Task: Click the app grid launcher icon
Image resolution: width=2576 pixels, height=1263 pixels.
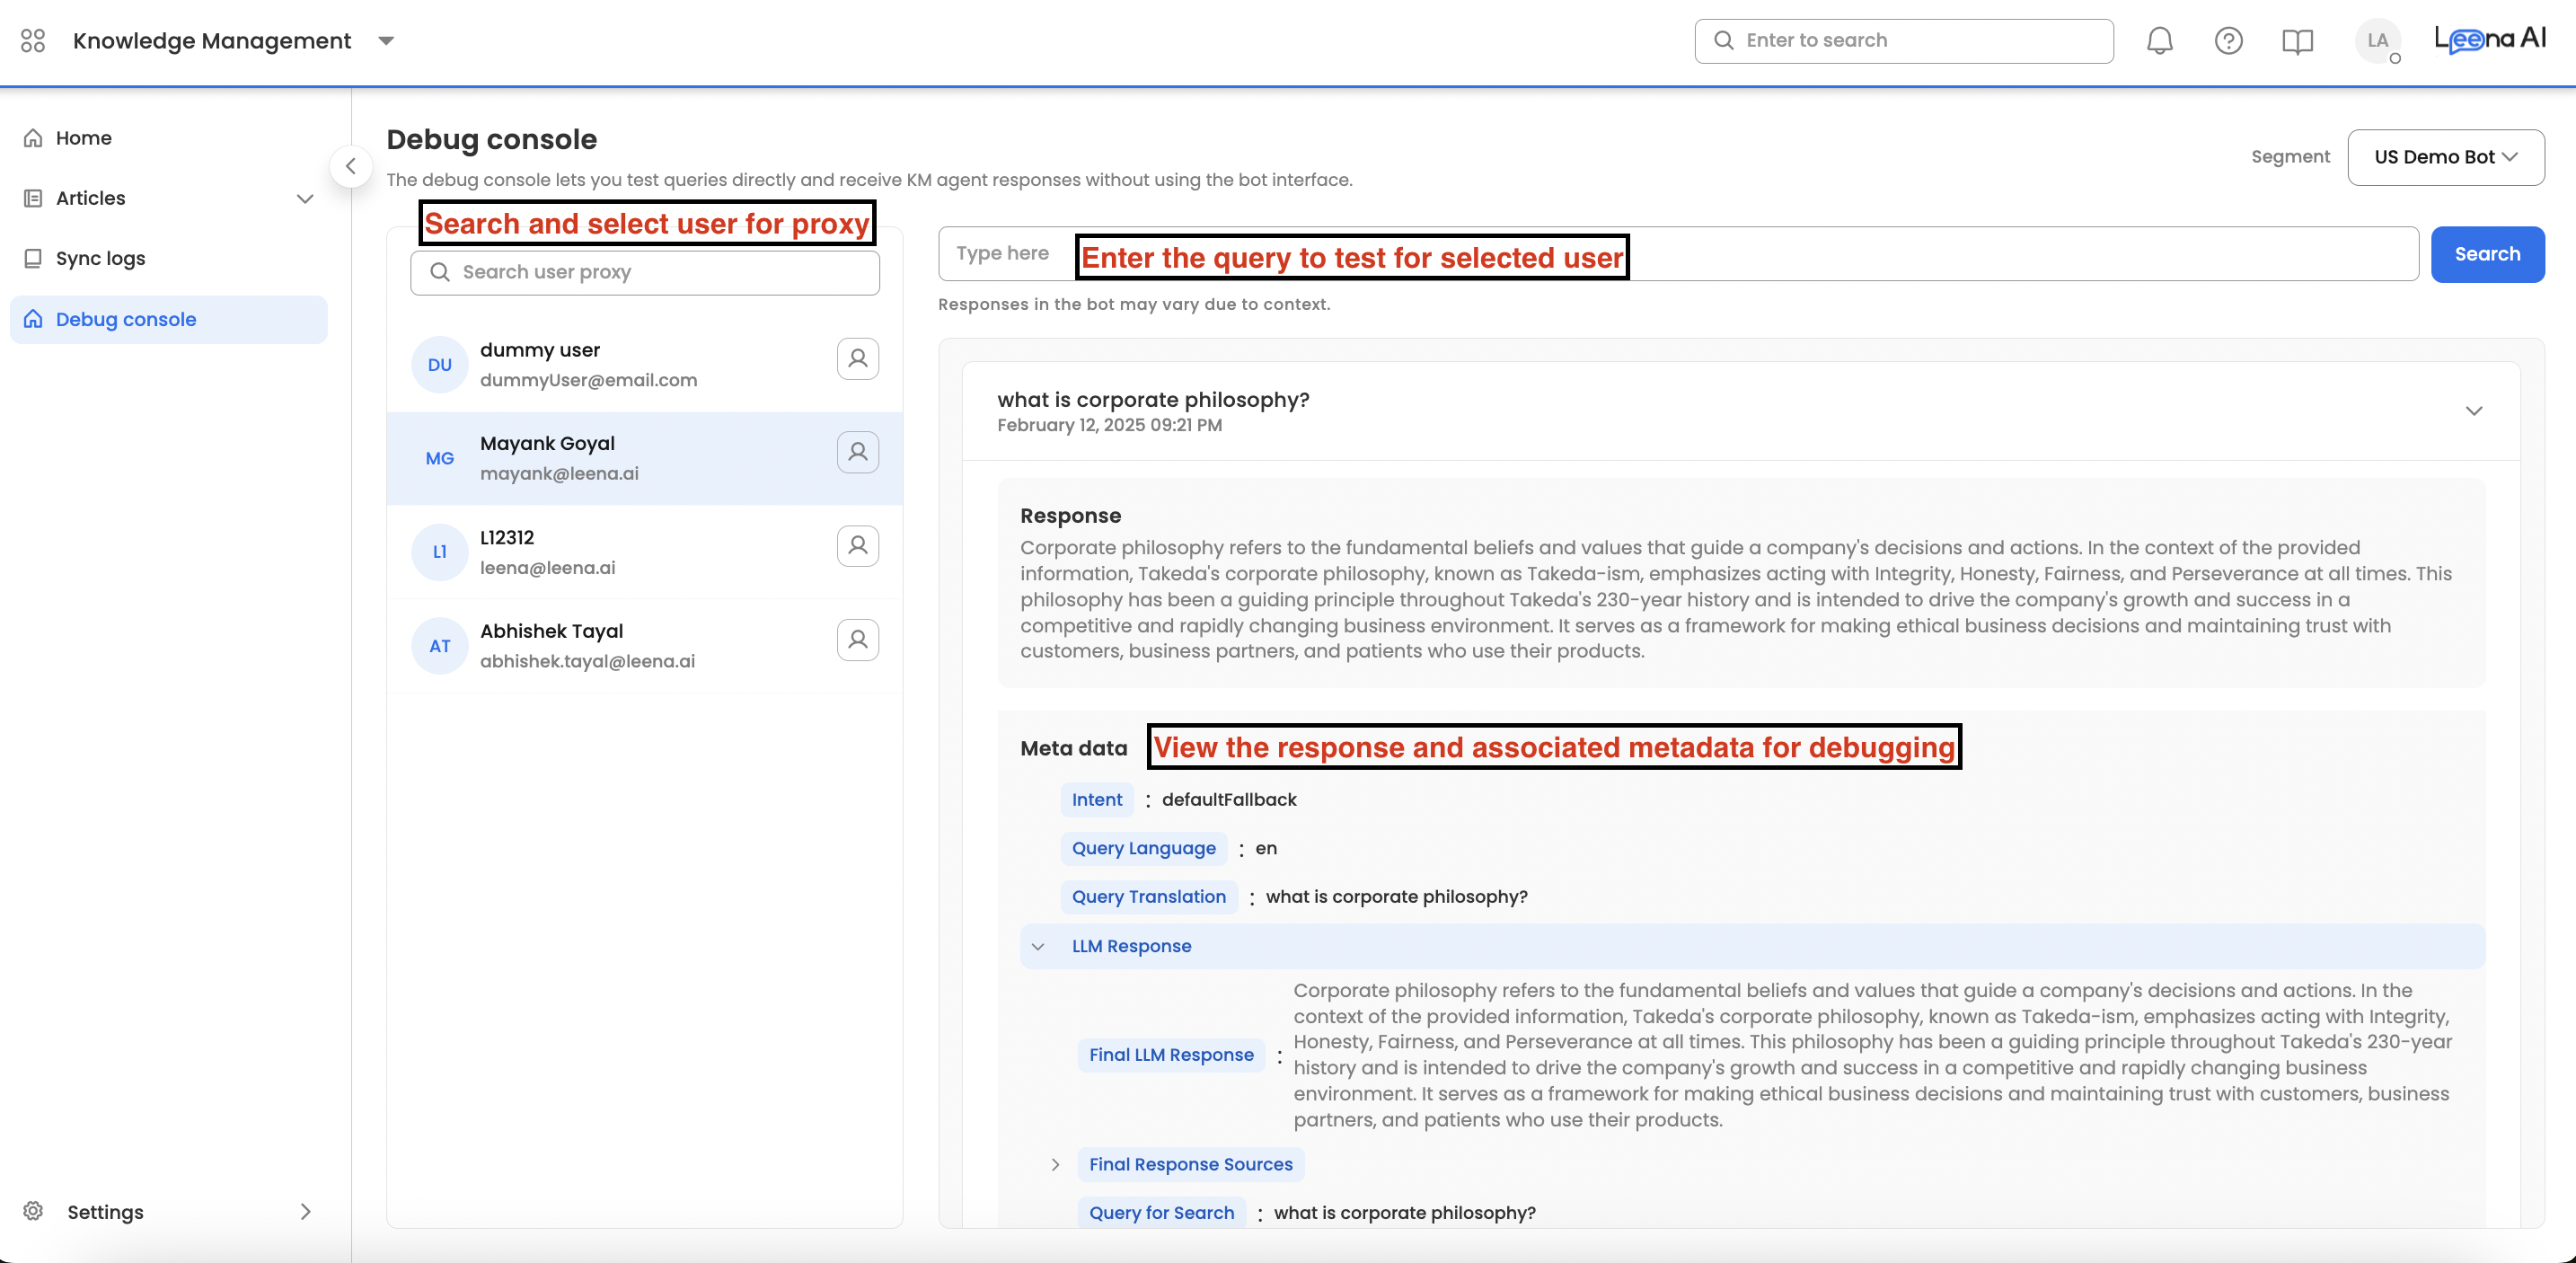Action: 33,41
